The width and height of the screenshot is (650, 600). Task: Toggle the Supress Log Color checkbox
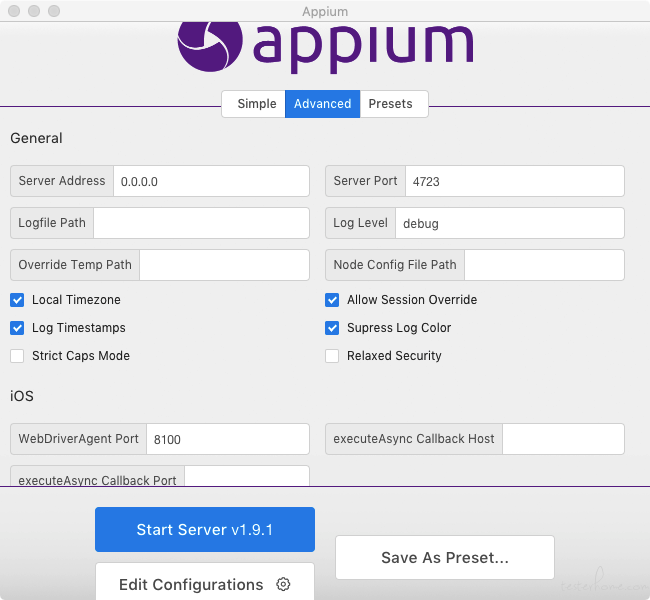332,328
